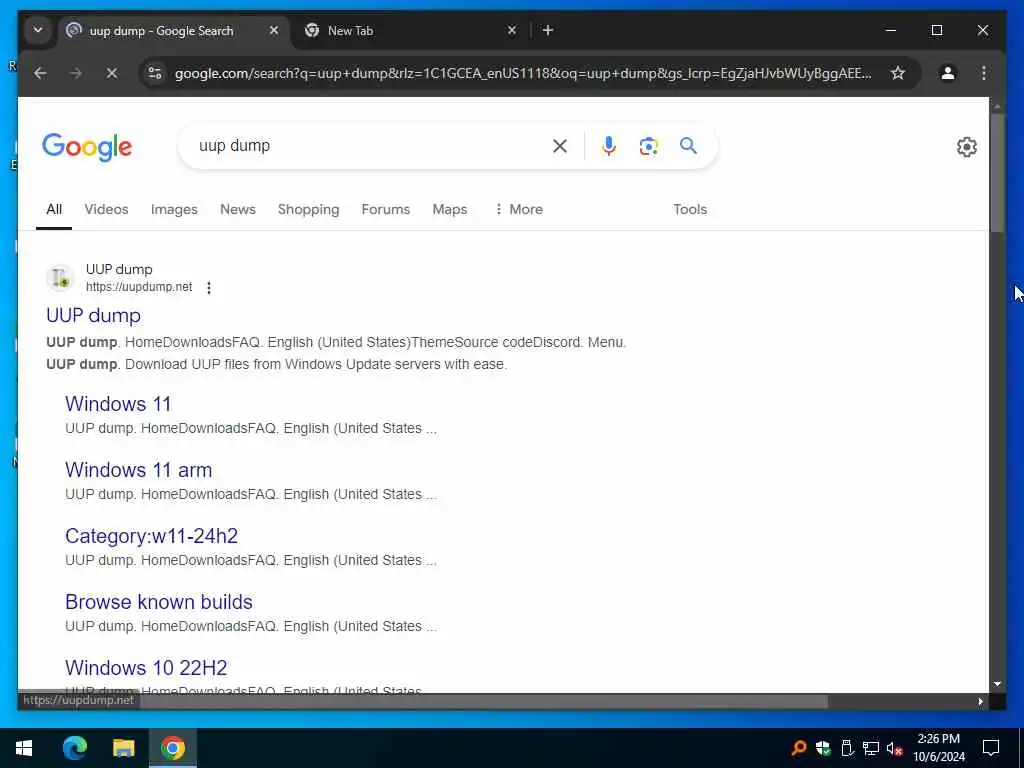Close the New Tab tab
1024x768 pixels.
512,31
